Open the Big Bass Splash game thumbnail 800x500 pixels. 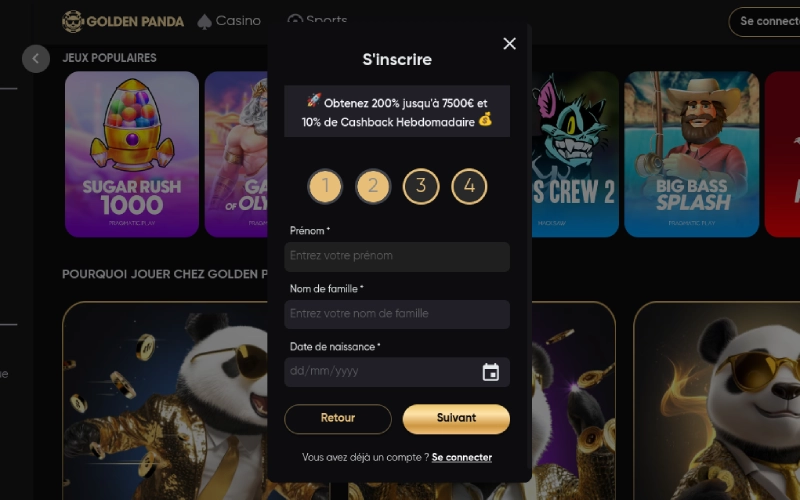point(692,154)
